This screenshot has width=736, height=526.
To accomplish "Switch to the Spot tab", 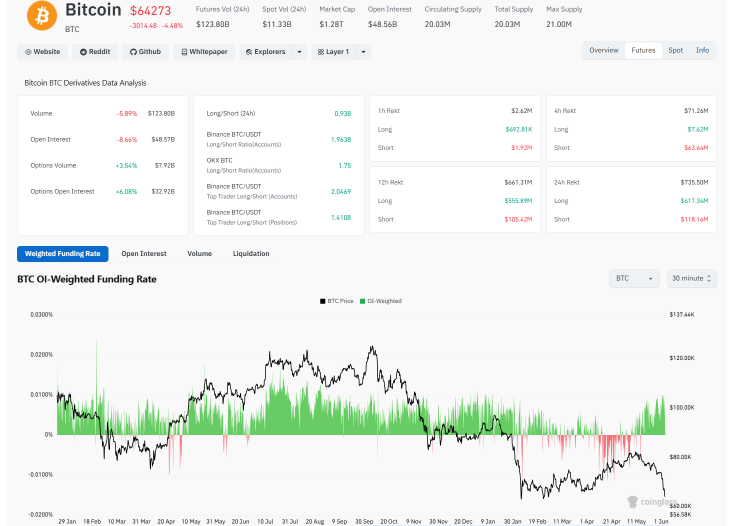I will (x=675, y=50).
